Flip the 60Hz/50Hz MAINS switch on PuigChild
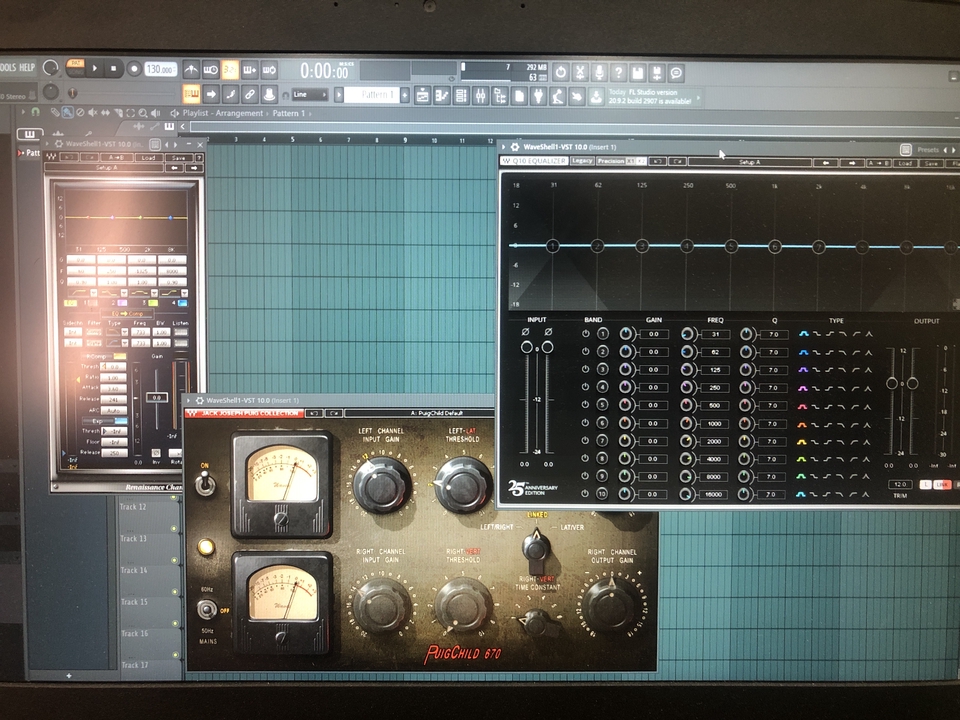 pyautogui.click(x=208, y=609)
